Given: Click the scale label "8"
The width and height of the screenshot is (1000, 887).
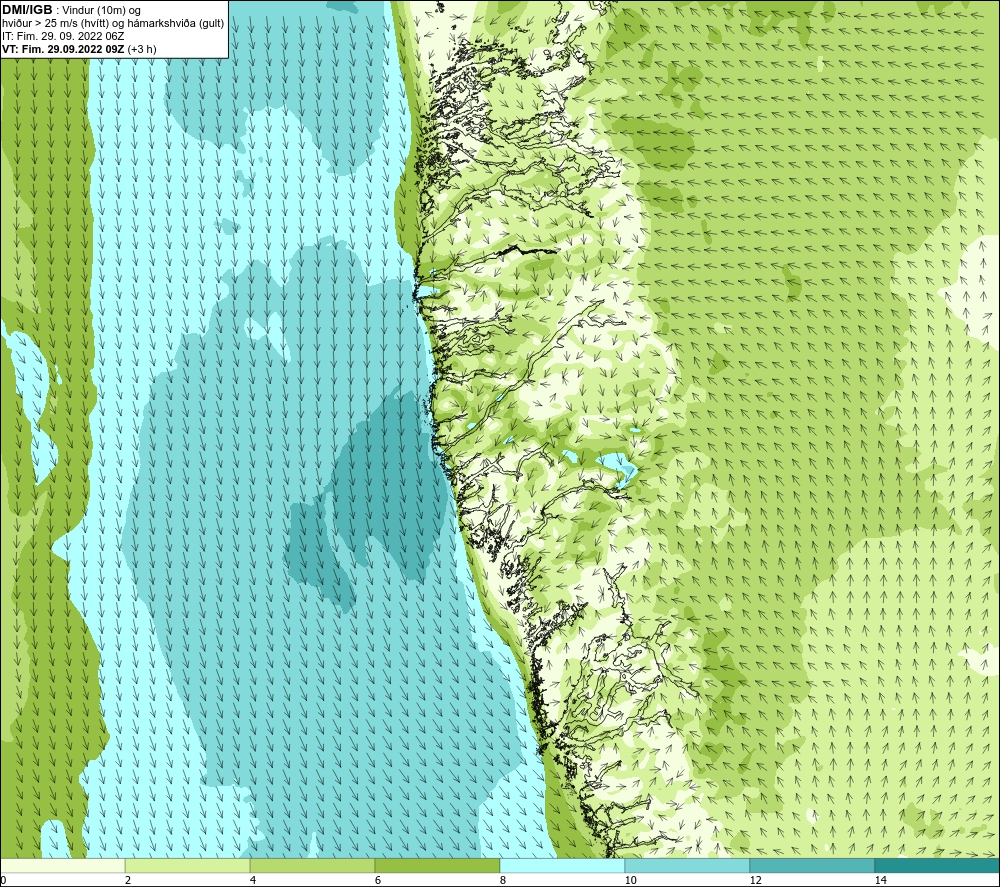Looking at the screenshot, I should click(x=503, y=880).
